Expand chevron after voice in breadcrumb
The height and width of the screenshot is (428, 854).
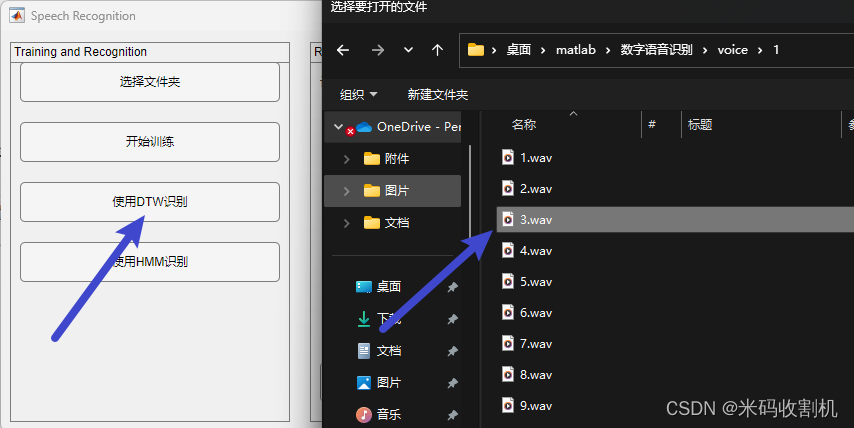[760, 50]
